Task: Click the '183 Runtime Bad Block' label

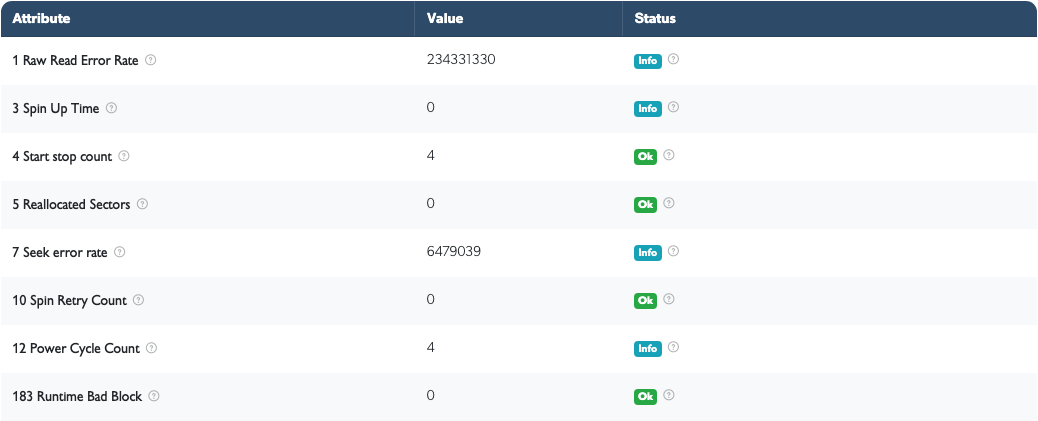Action: click(x=77, y=397)
